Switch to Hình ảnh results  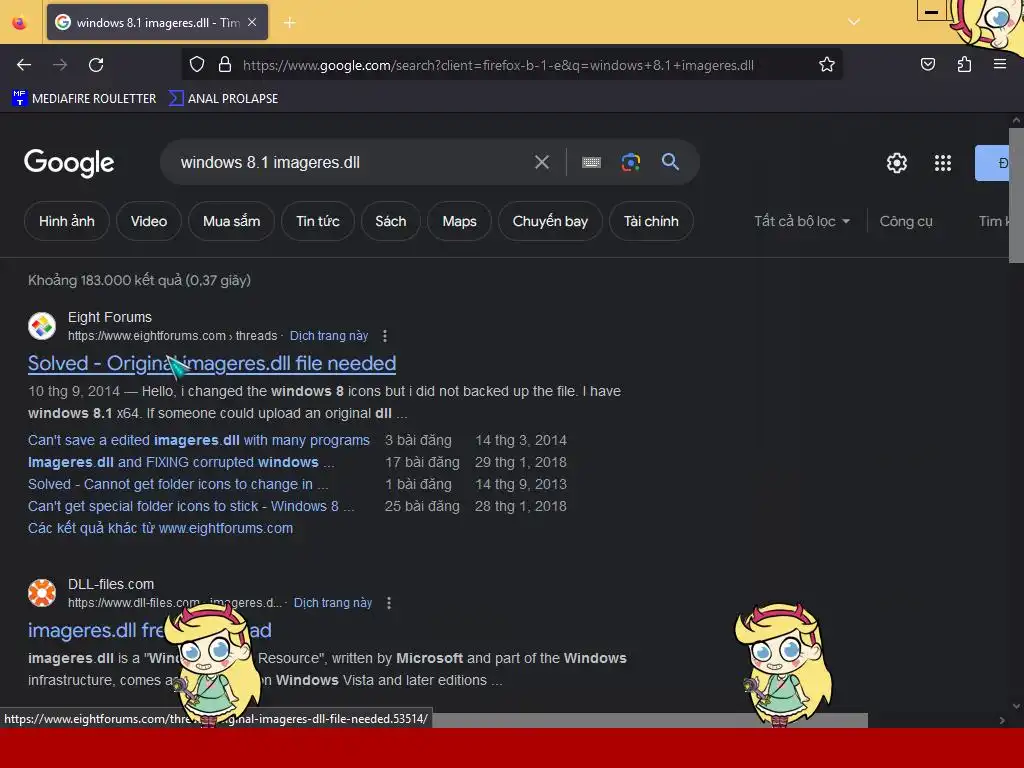[x=67, y=221]
